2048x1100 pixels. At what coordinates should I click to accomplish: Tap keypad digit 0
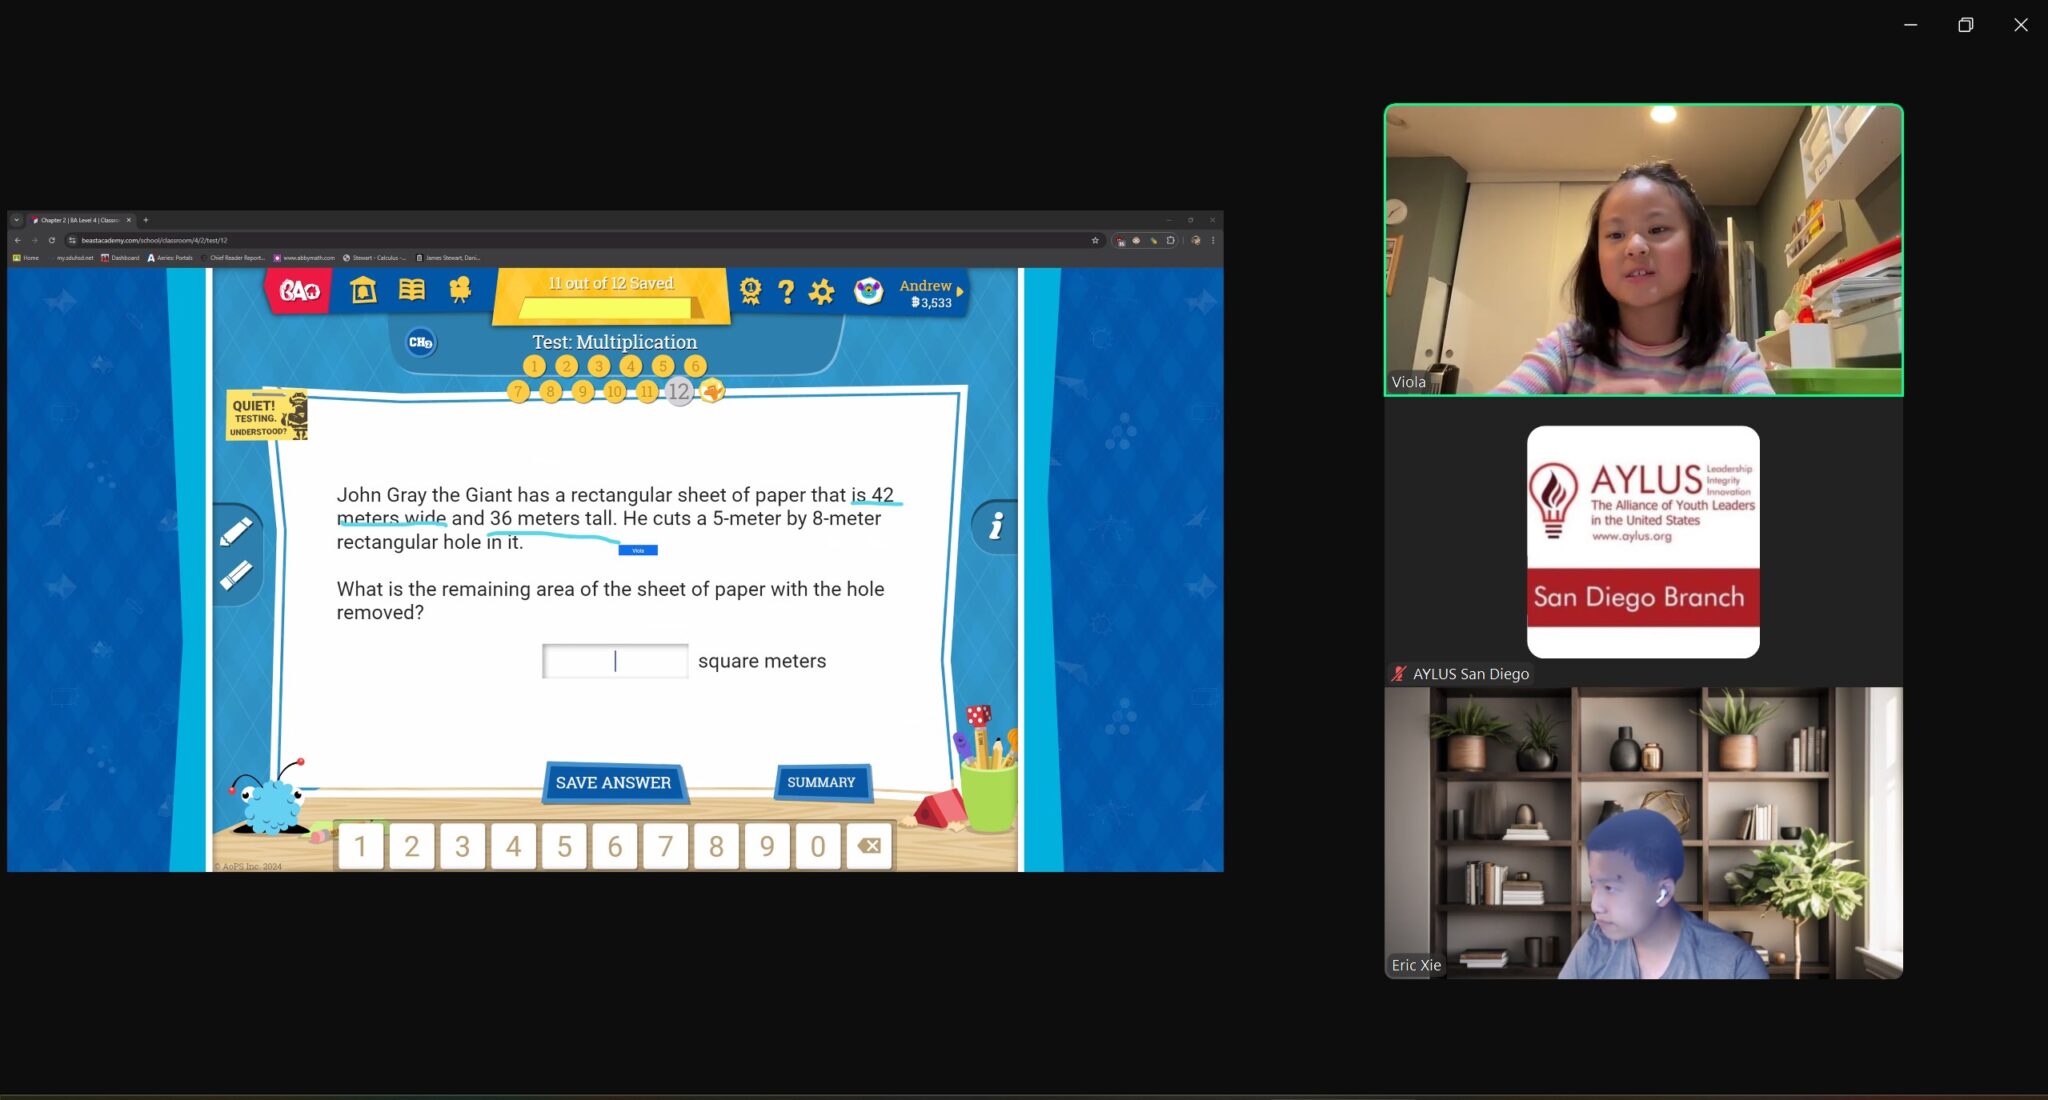[818, 847]
